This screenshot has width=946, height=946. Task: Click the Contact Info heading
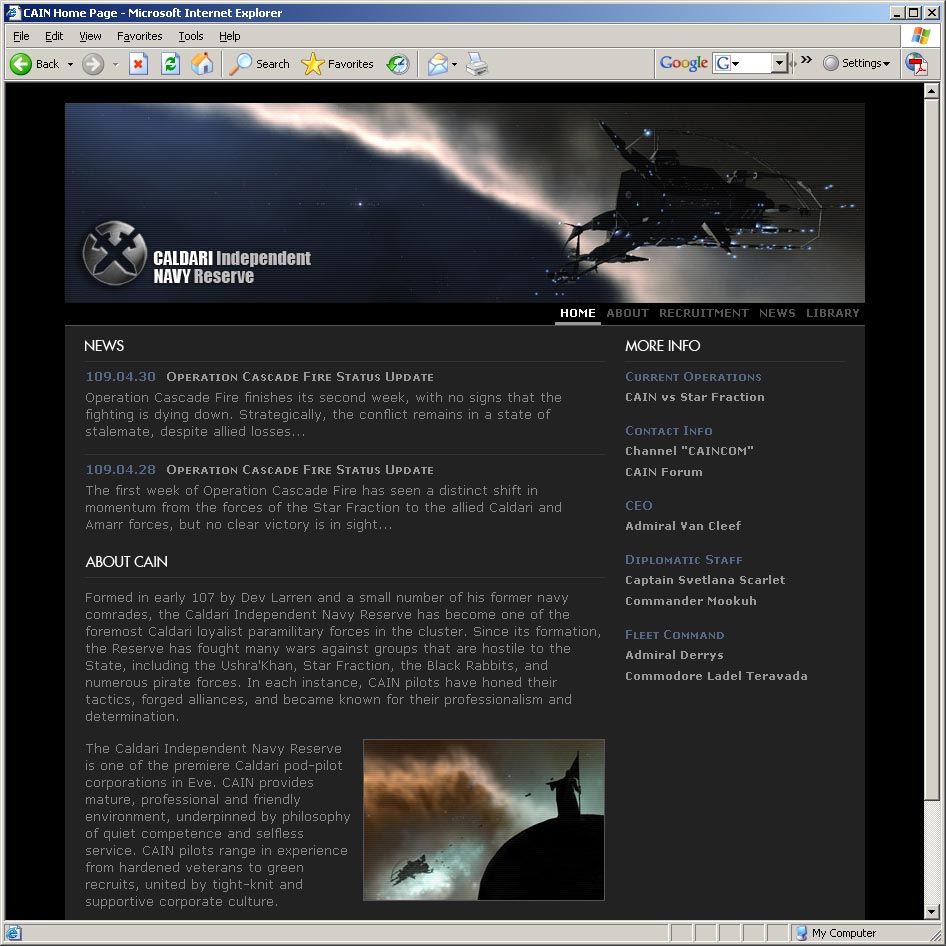668,431
